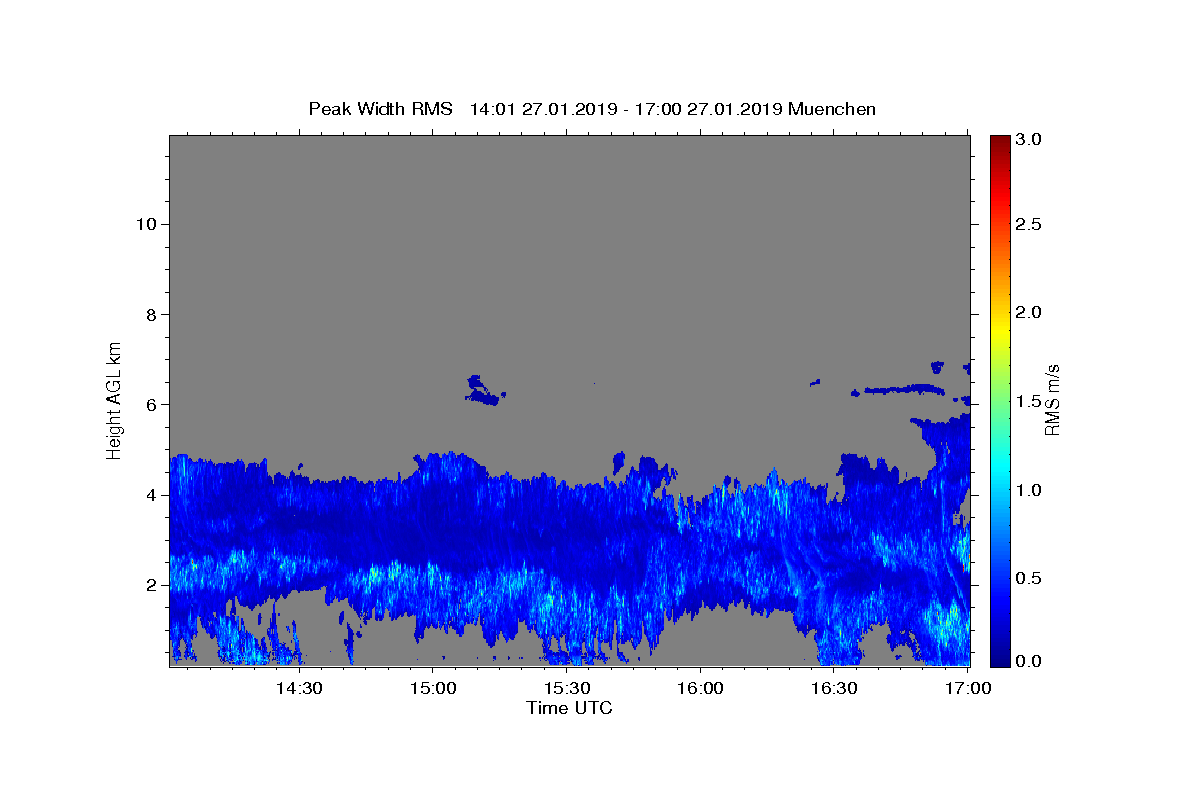Click the 'Muenchen' location label in title

click(x=832, y=109)
